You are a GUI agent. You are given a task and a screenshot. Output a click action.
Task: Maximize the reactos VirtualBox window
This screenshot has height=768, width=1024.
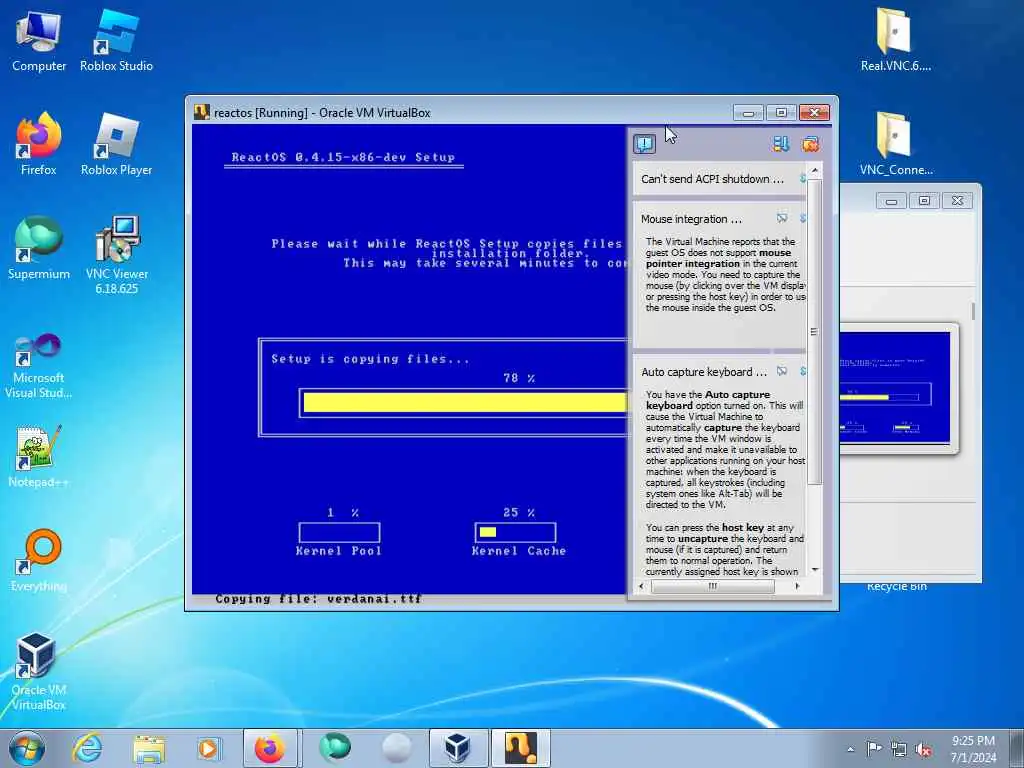(781, 112)
